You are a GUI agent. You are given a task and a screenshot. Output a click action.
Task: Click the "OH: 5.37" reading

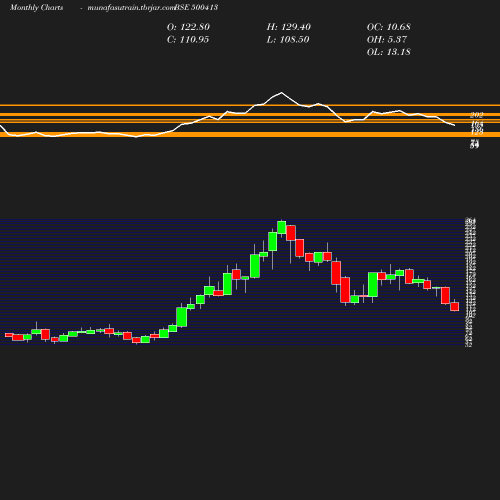click(x=387, y=40)
